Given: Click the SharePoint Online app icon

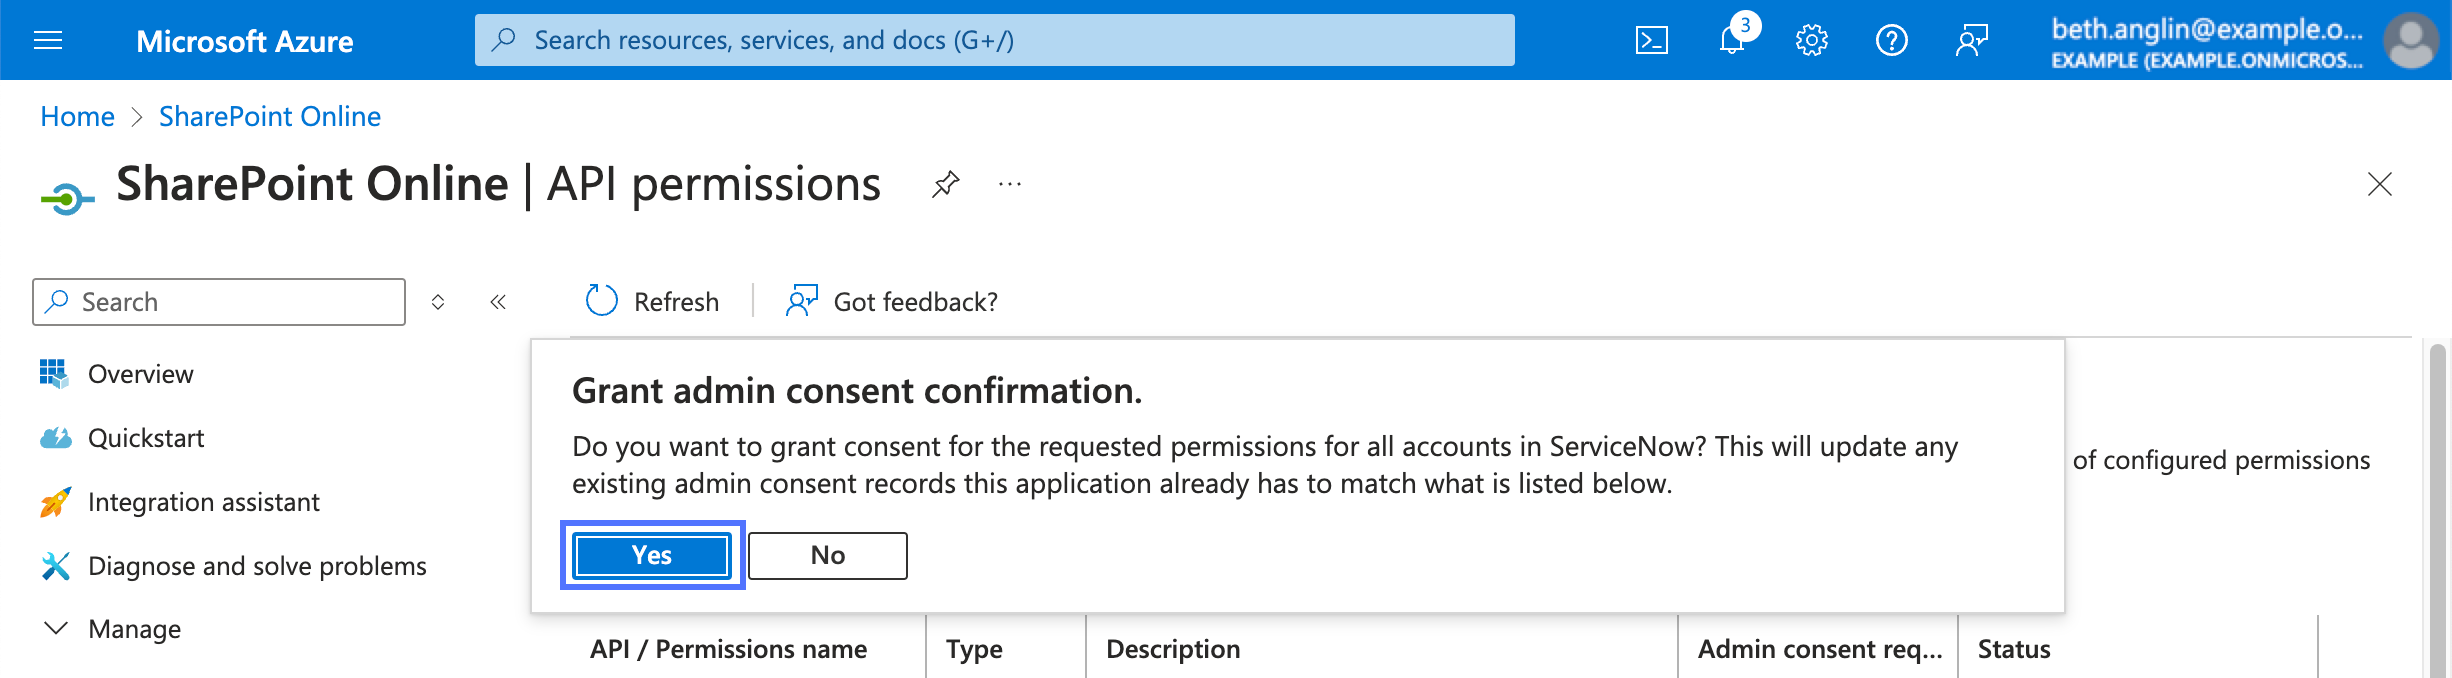Looking at the screenshot, I should (x=67, y=199).
